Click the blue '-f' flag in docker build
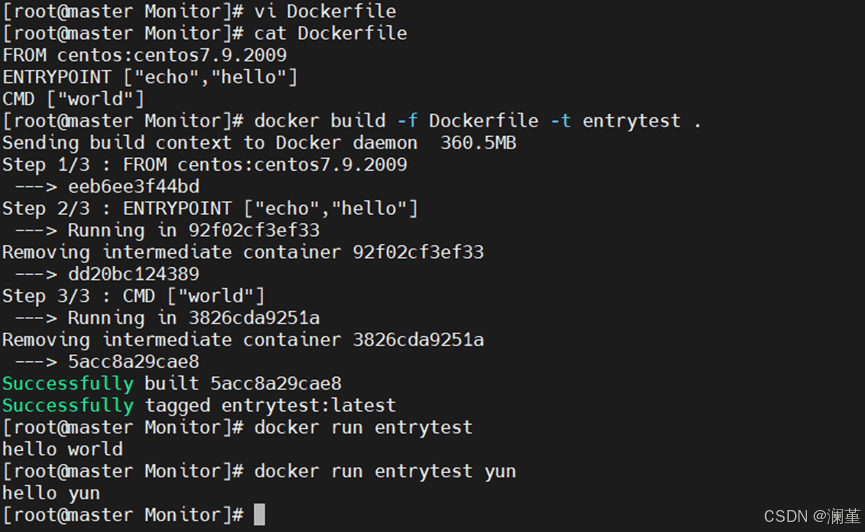 point(407,121)
